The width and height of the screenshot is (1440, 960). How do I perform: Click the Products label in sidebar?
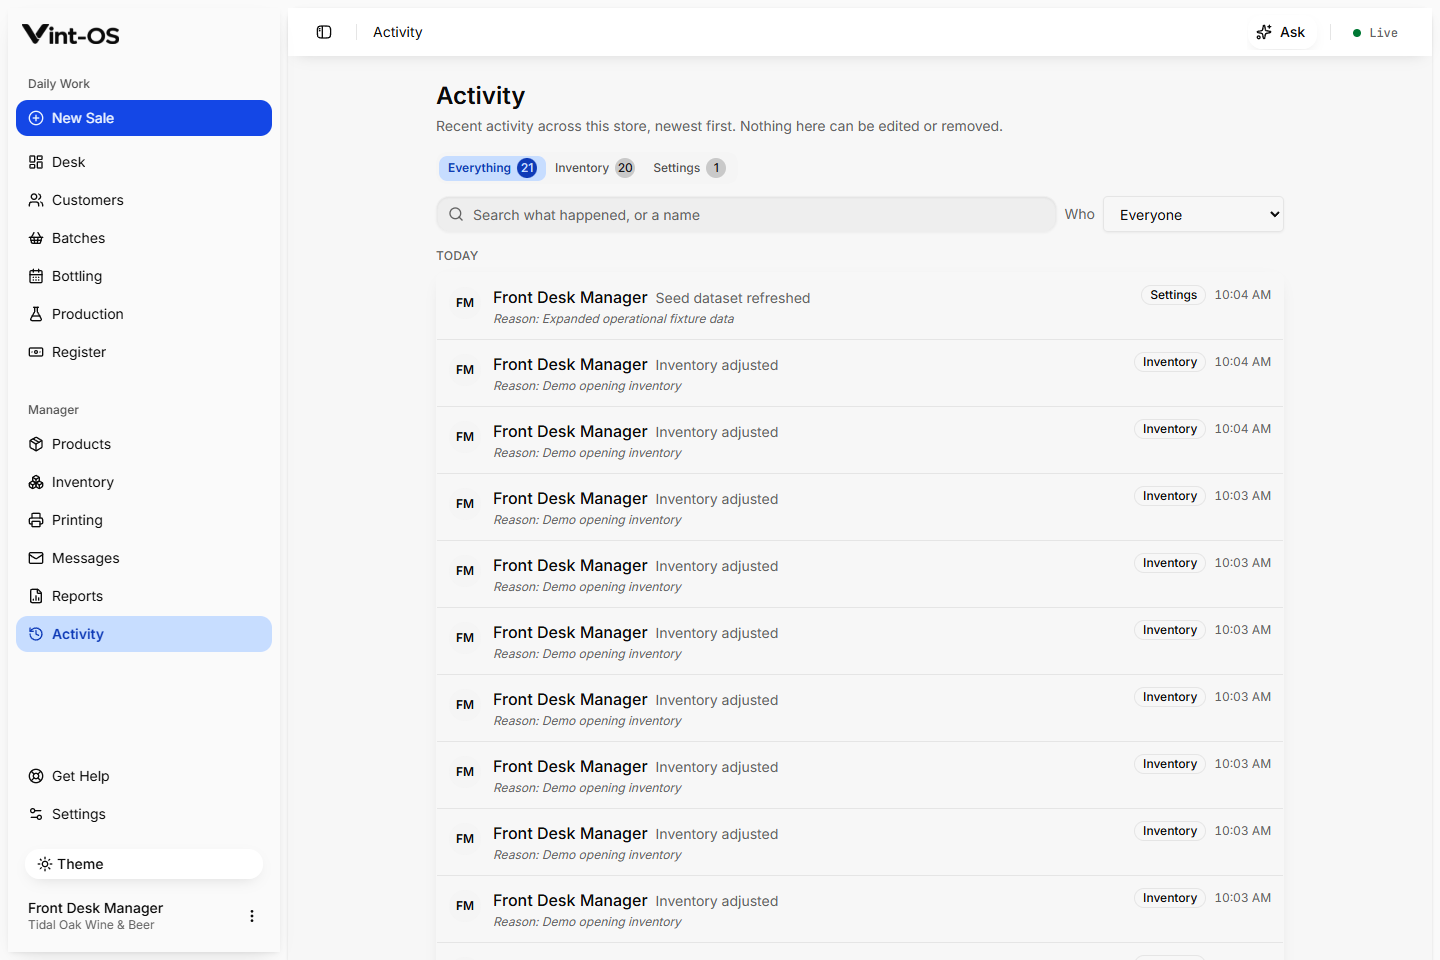[81, 444]
